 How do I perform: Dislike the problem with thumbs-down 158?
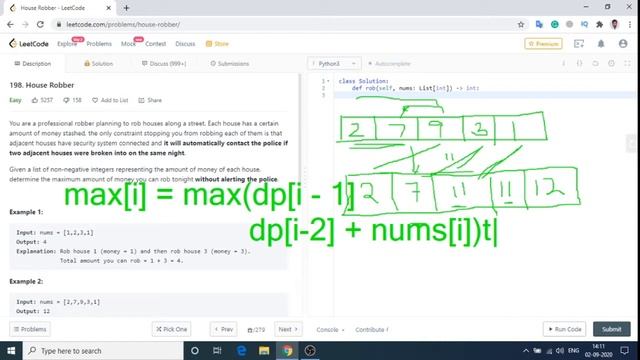tap(72, 100)
